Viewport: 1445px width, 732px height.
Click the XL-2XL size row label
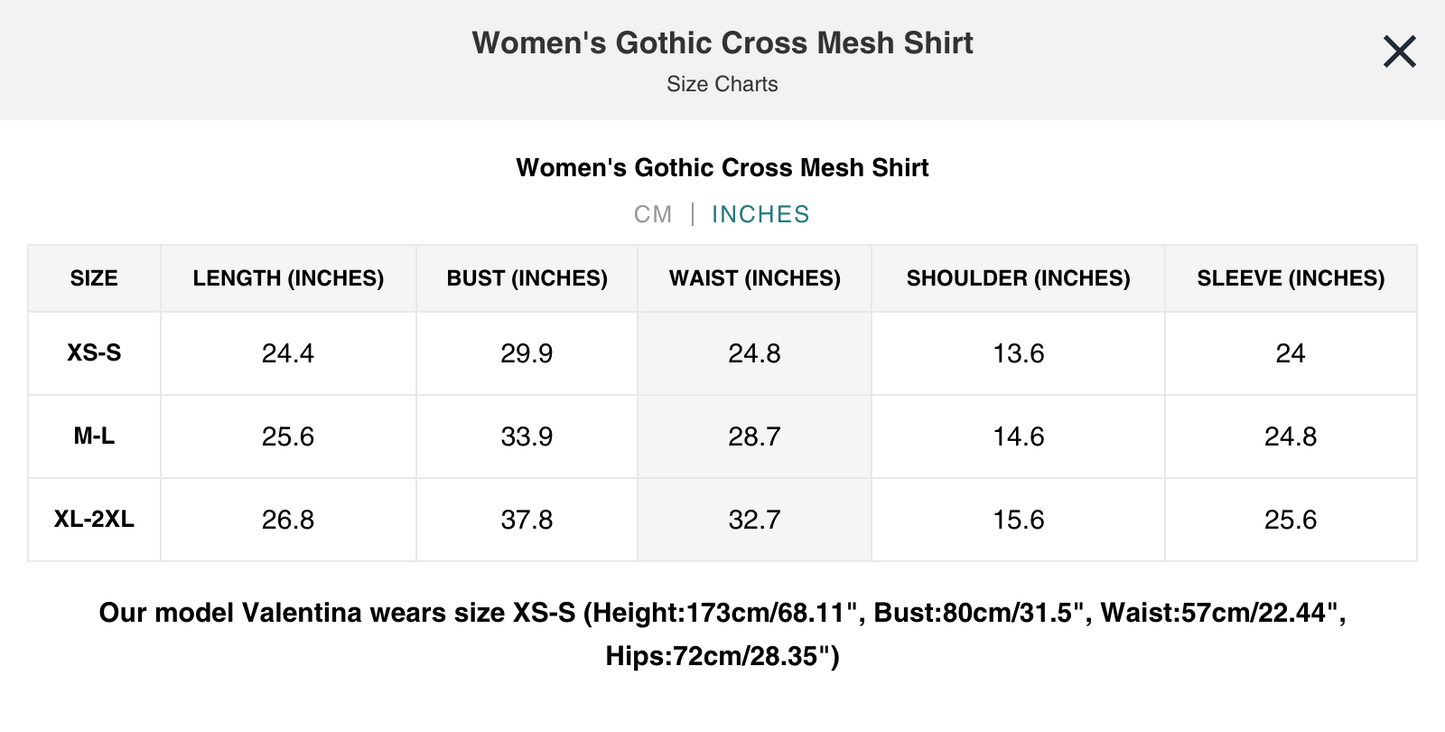[93, 518]
